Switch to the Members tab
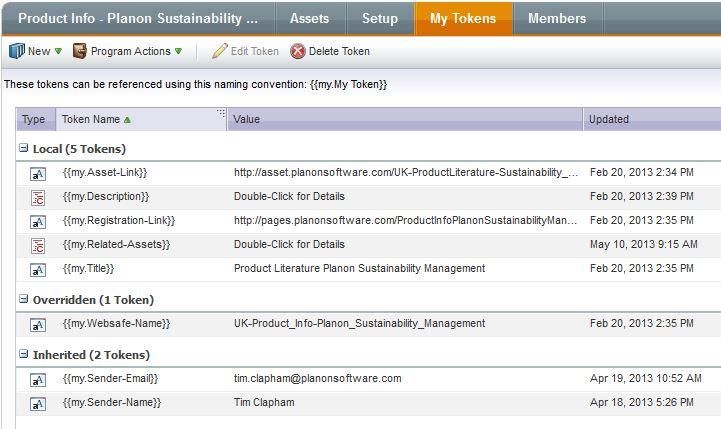 pos(557,18)
